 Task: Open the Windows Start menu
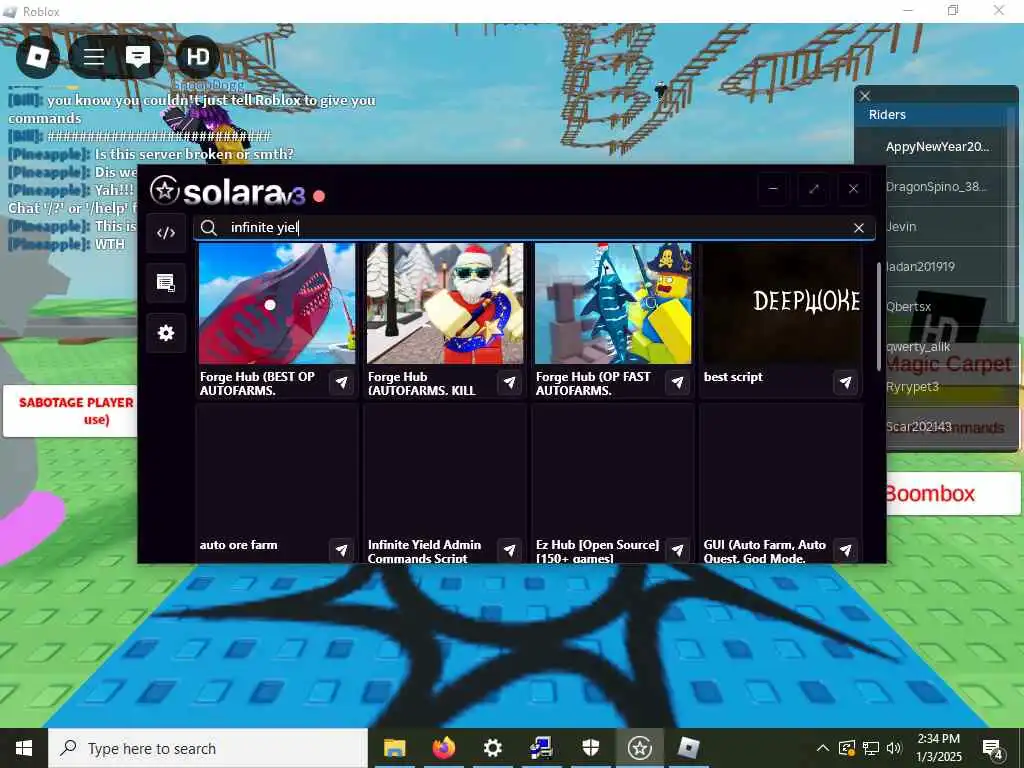tap(24, 748)
